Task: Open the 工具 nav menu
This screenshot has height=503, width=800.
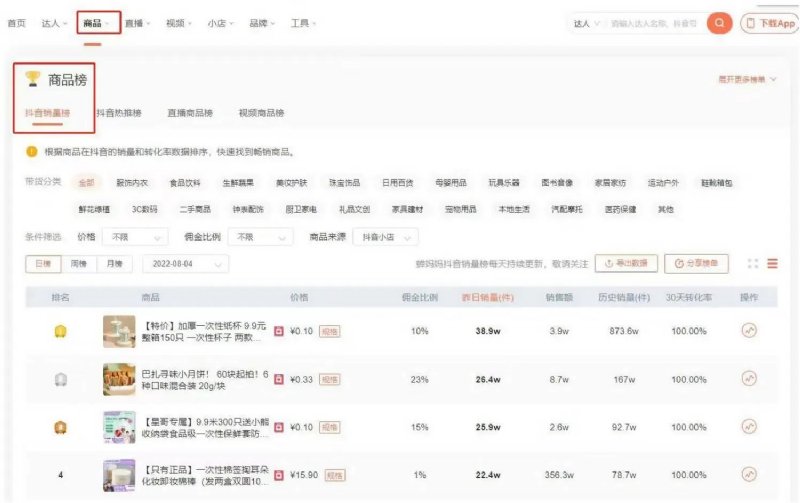Action: click(x=303, y=23)
